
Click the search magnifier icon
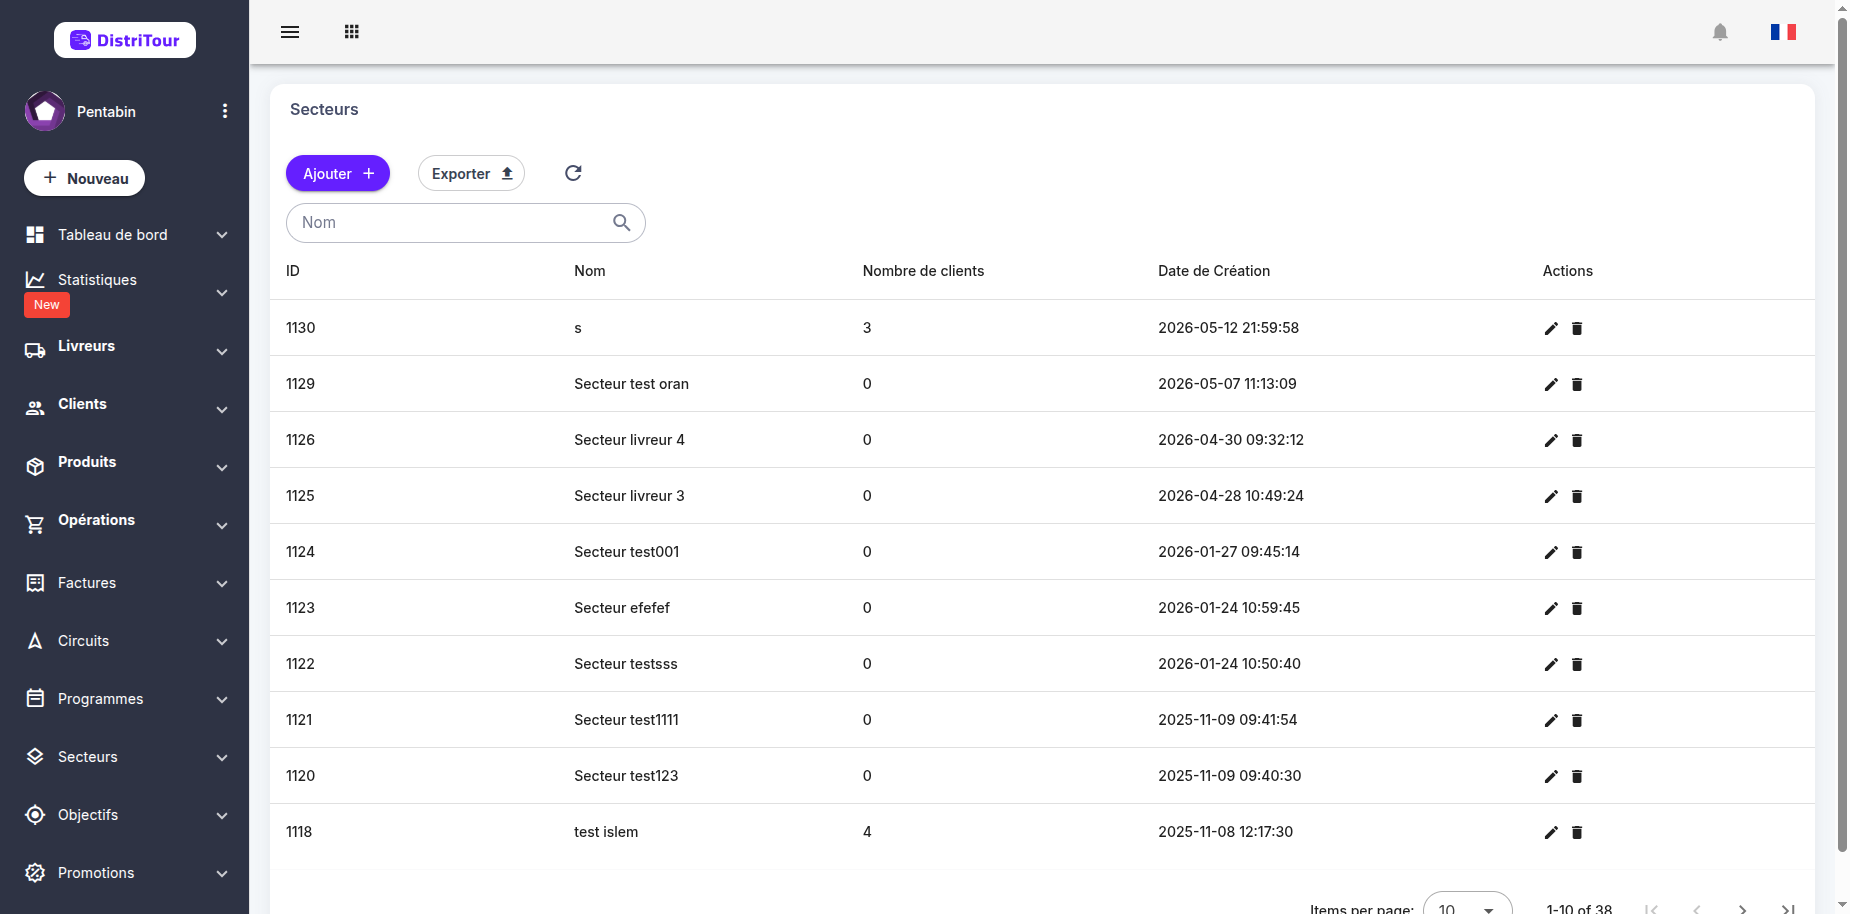[x=622, y=223]
